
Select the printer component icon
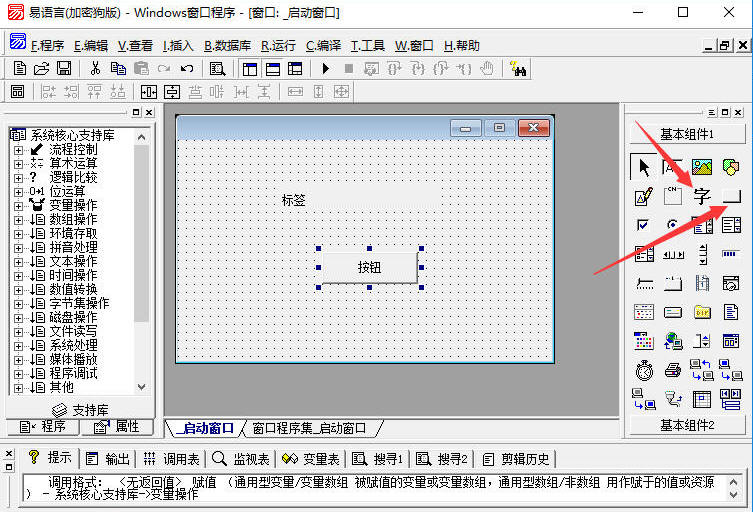673,371
